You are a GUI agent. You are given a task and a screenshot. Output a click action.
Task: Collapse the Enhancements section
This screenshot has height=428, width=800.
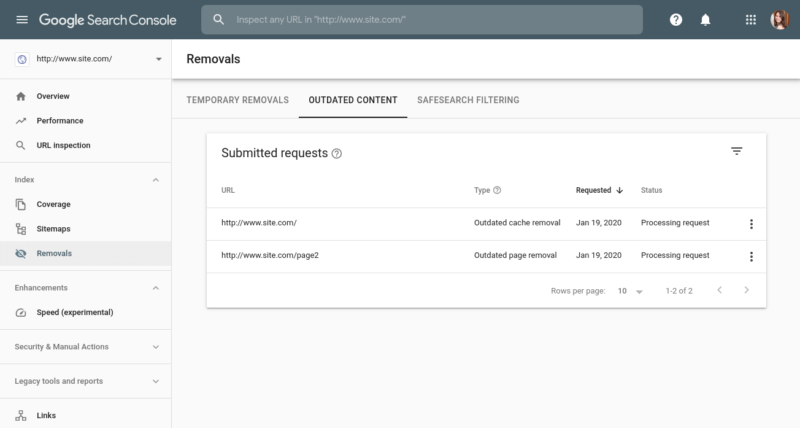coord(156,288)
